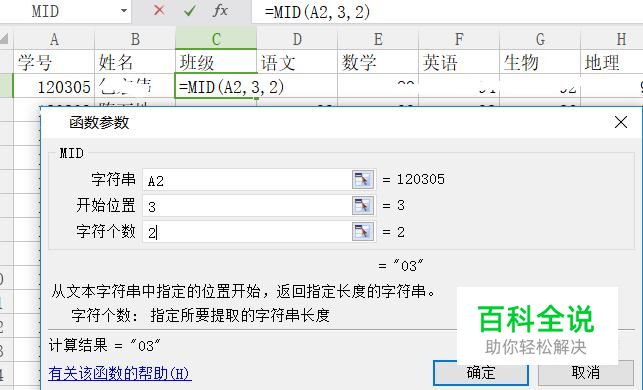
Task: Click the 取消 button
Action: tap(586, 373)
